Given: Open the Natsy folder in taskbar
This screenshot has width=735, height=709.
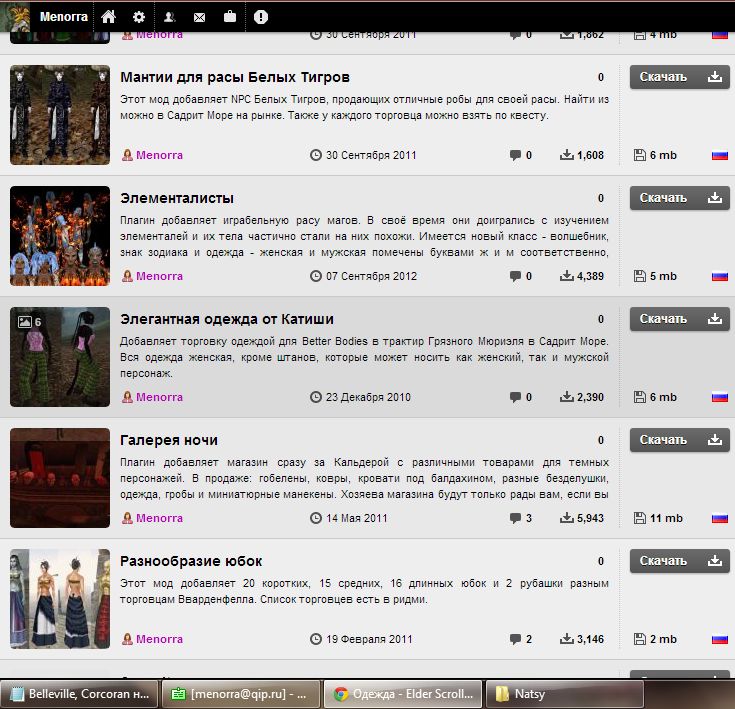Looking at the screenshot, I should (565, 694).
